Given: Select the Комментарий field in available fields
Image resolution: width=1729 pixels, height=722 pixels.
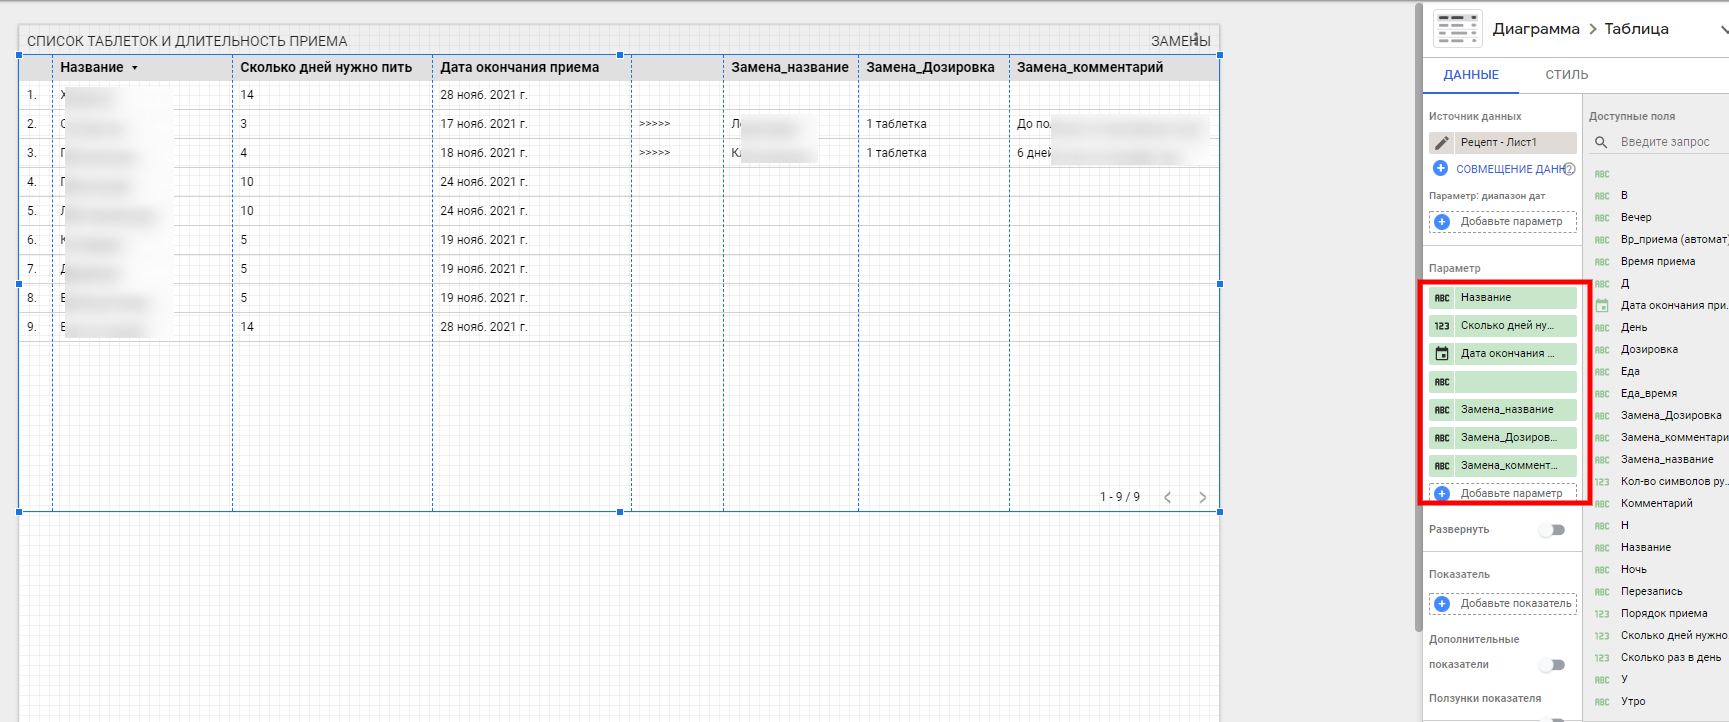Looking at the screenshot, I should [x=1657, y=504].
